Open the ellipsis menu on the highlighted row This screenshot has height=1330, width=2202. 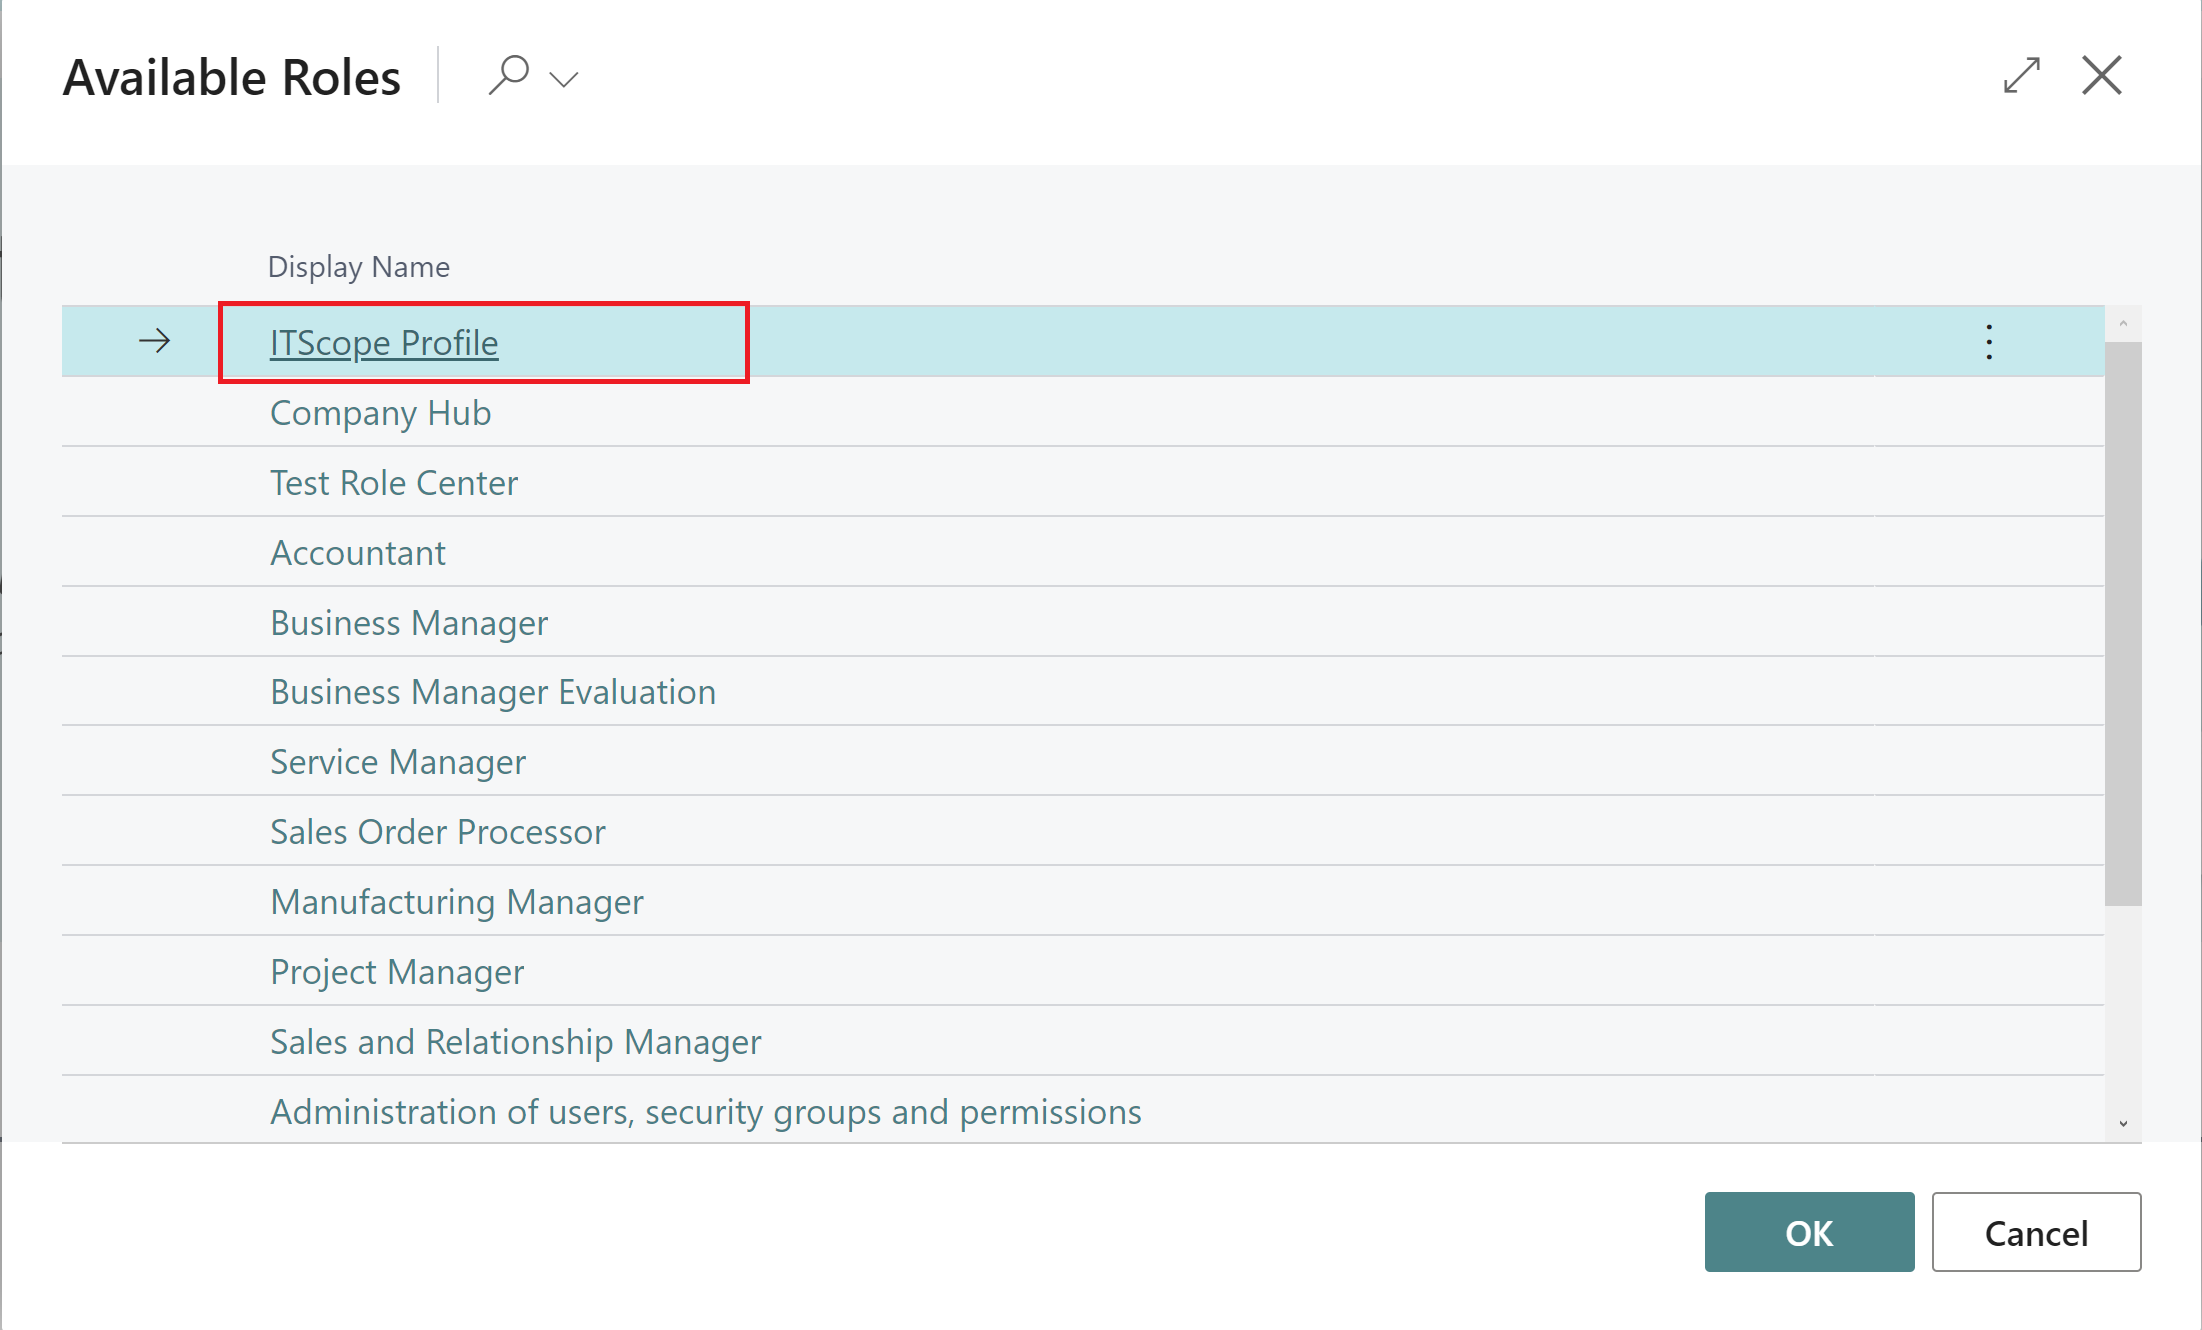tap(1988, 341)
